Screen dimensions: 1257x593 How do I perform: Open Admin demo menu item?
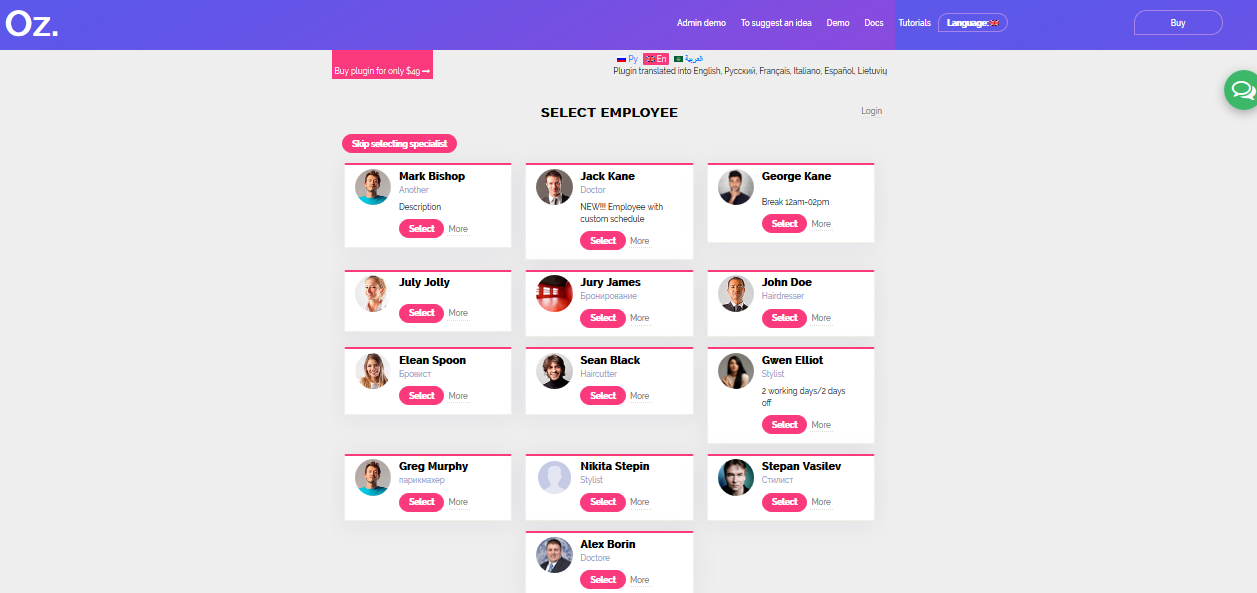tap(701, 23)
